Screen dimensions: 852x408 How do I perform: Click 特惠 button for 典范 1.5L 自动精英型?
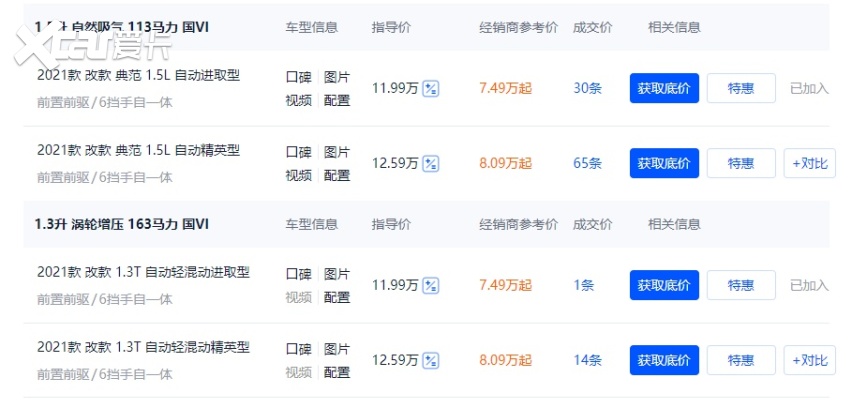pos(741,163)
